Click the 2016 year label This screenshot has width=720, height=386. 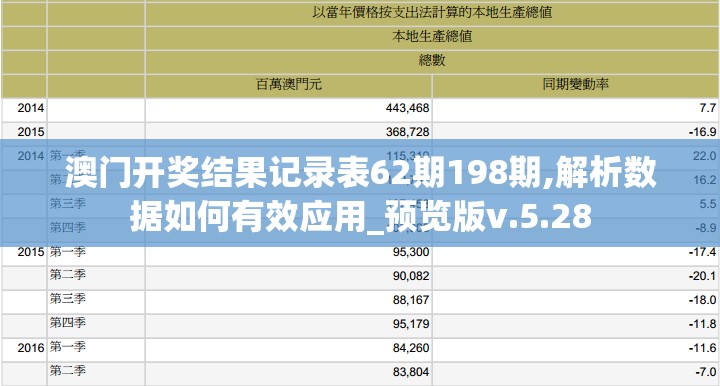pos(31,347)
